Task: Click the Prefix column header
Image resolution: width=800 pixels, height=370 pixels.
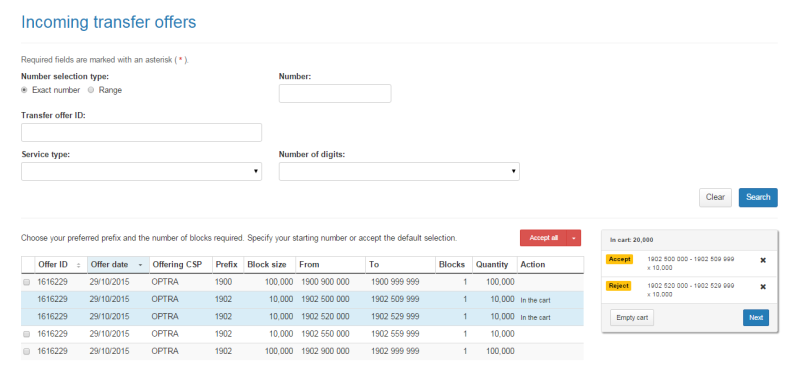Action: coord(228,265)
